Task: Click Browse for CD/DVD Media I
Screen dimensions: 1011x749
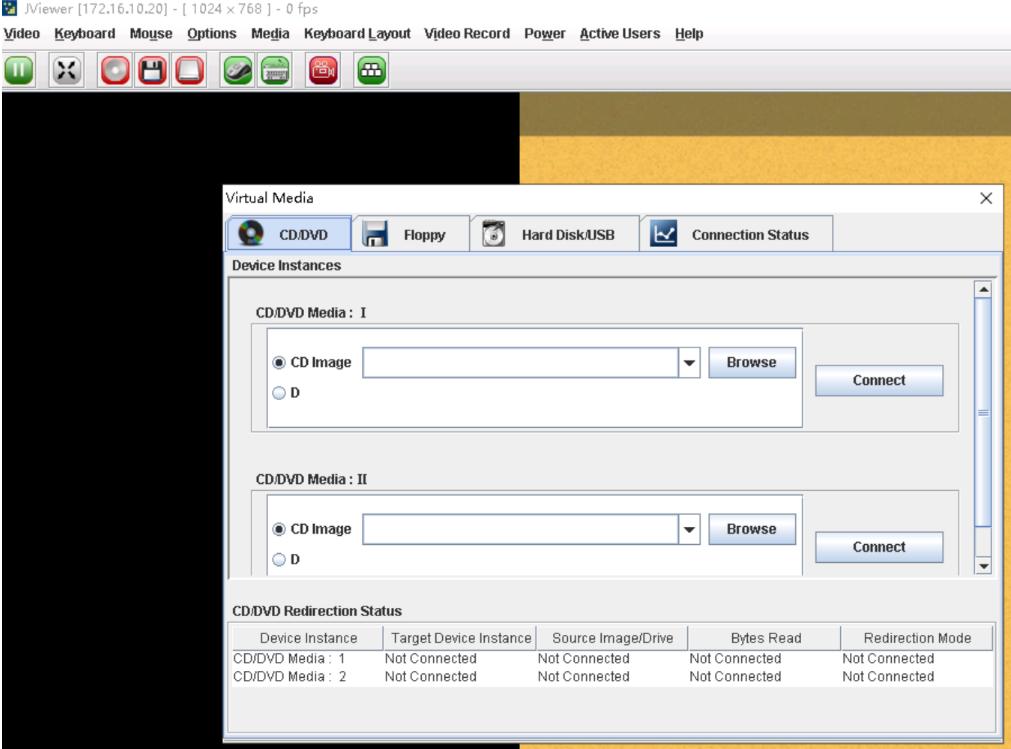Action: [751, 363]
